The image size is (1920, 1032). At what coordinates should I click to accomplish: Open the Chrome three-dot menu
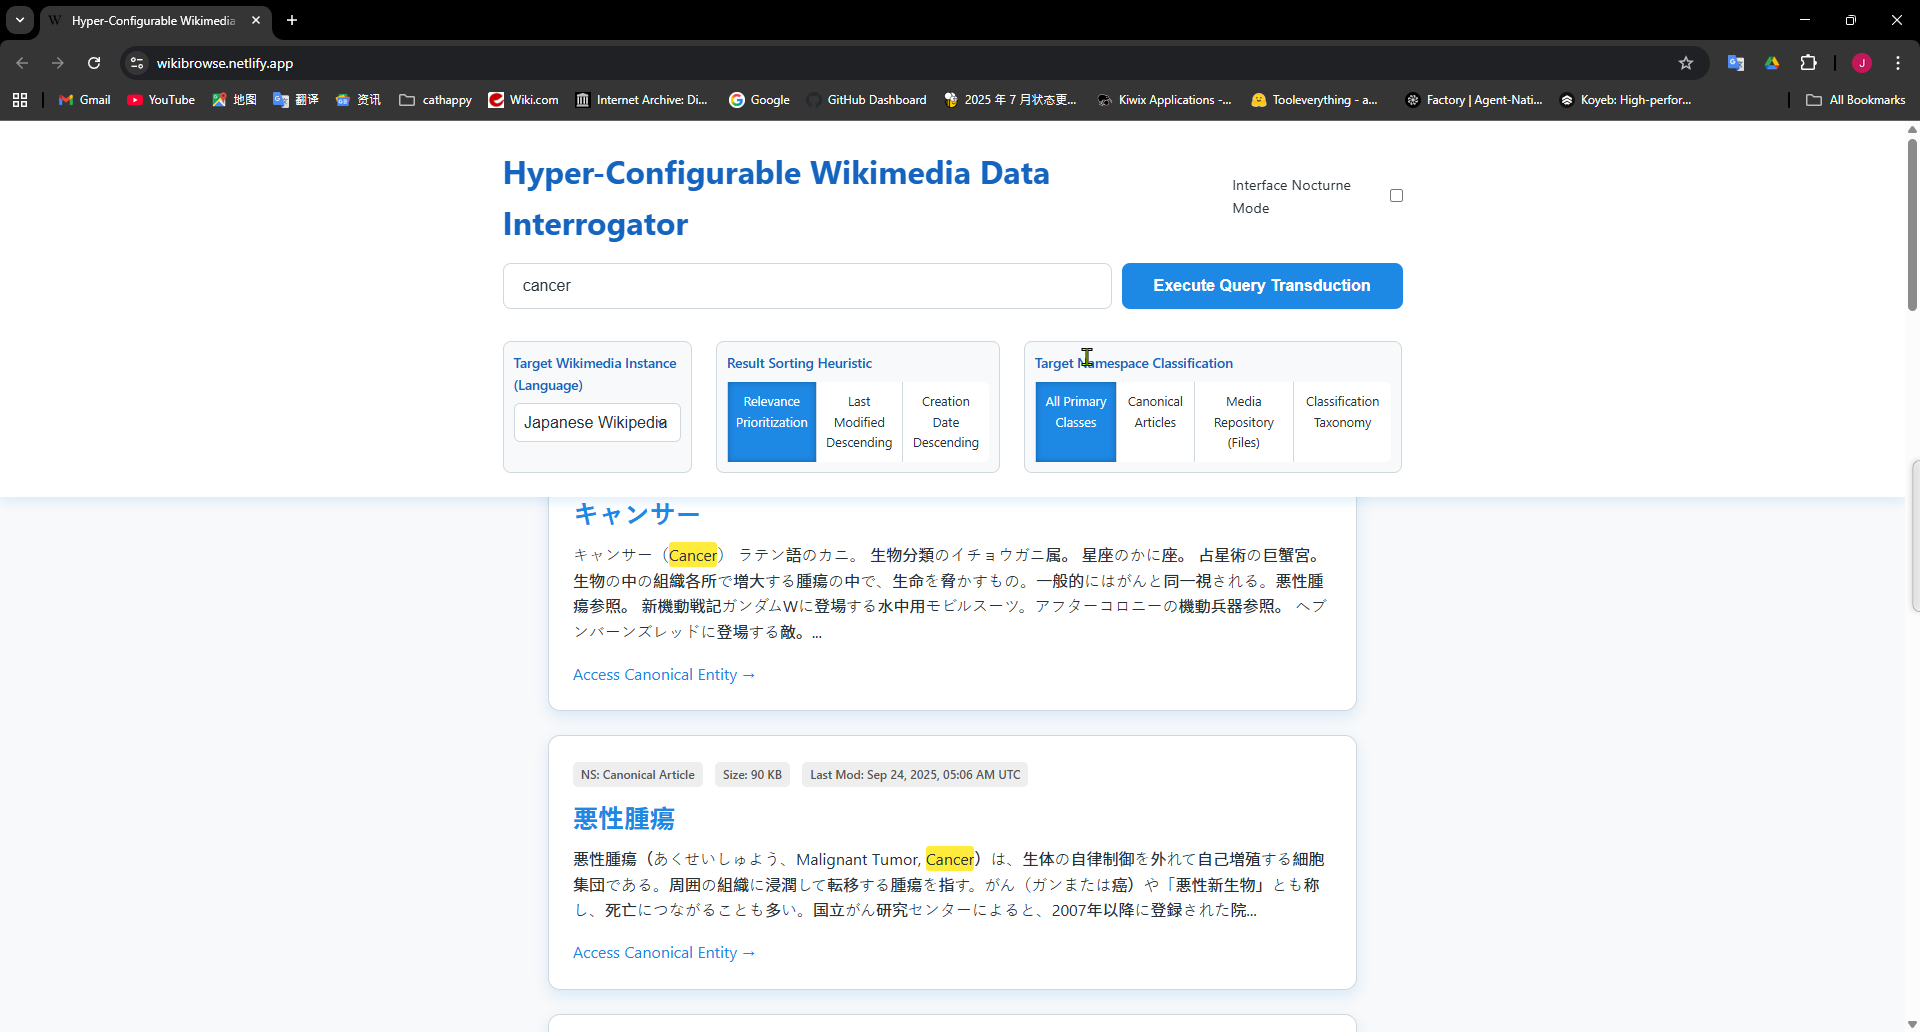tap(1897, 62)
